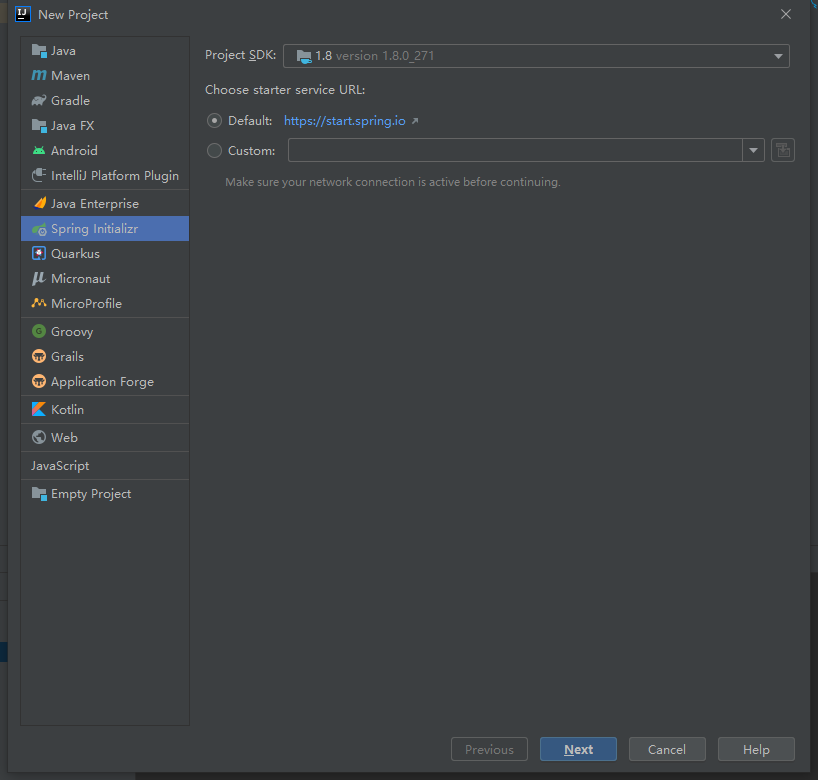Choose Java in the project type list
Image resolution: width=818 pixels, height=780 pixels.
(x=105, y=51)
